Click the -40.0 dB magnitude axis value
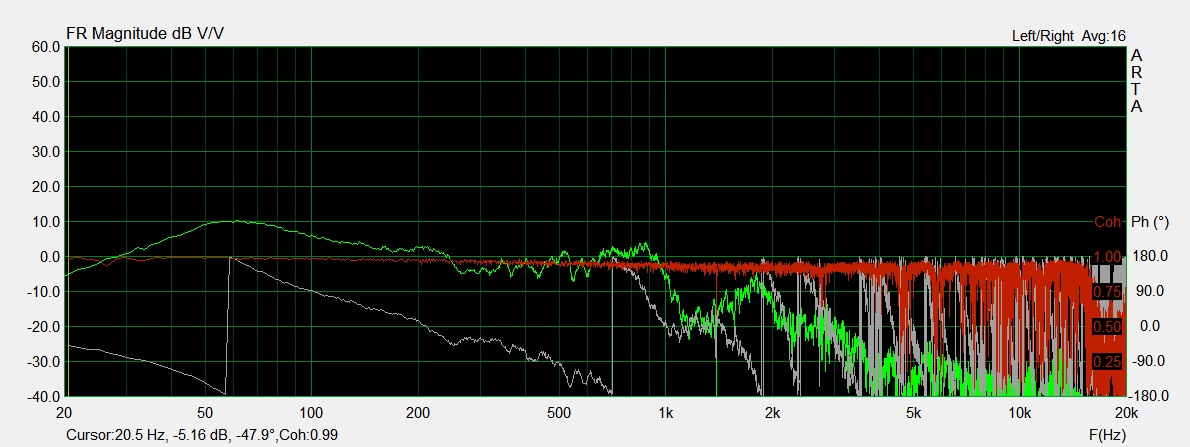This screenshot has width=1190, height=447. (x=43, y=396)
